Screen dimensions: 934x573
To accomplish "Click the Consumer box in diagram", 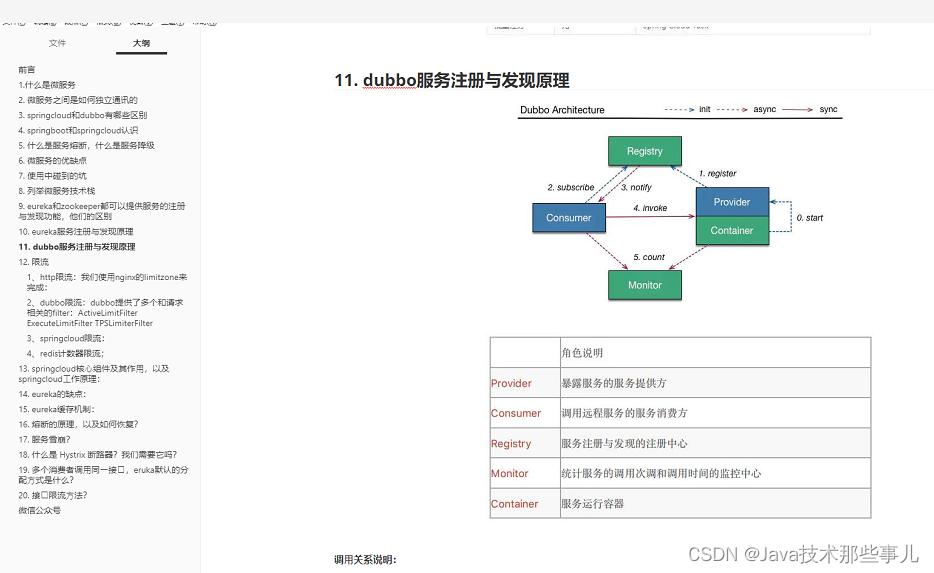I will point(569,217).
